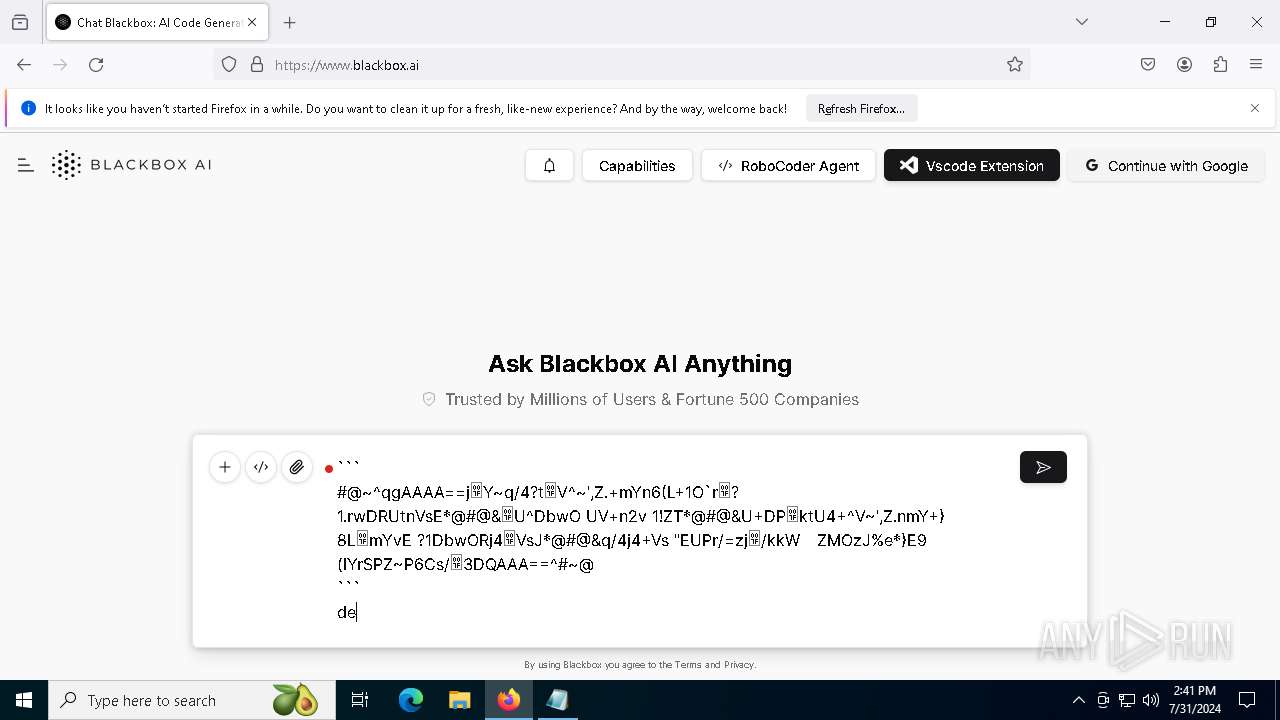Click the plus icon in chat box
Viewport: 1280px width, 720px height.
pyautogui.click(x=225, y=467)
